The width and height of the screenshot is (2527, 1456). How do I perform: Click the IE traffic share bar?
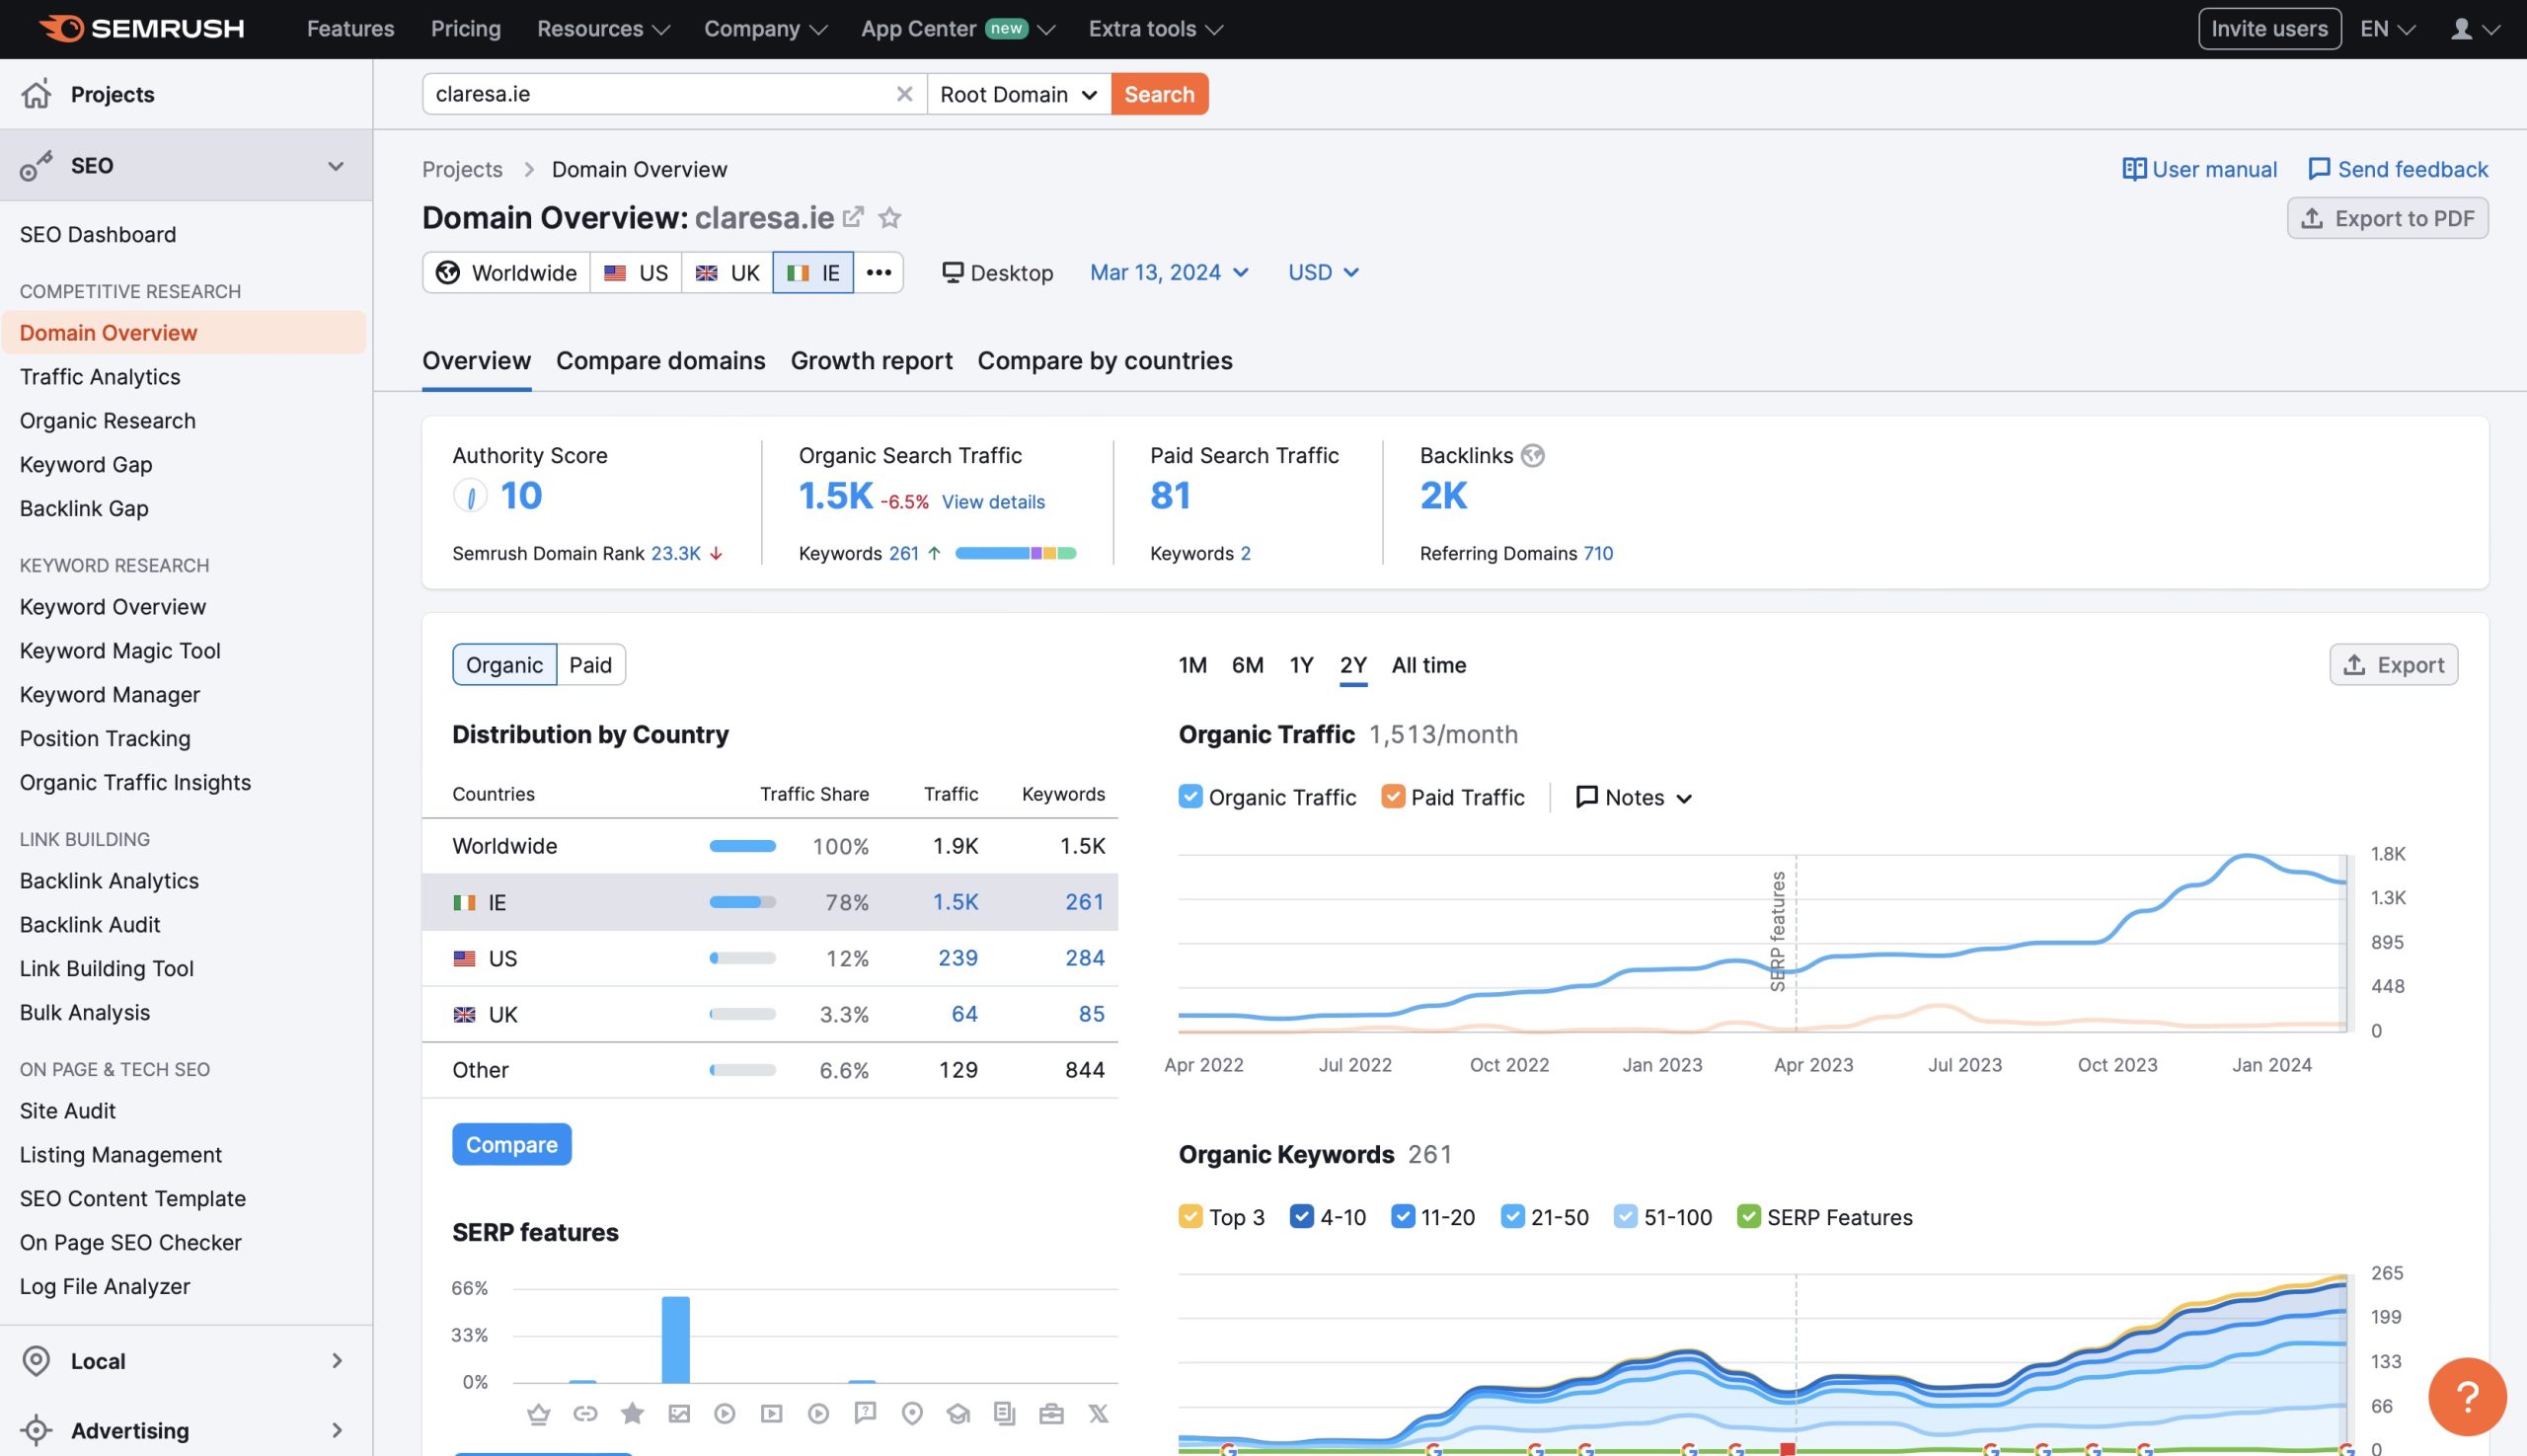point(742,902)
